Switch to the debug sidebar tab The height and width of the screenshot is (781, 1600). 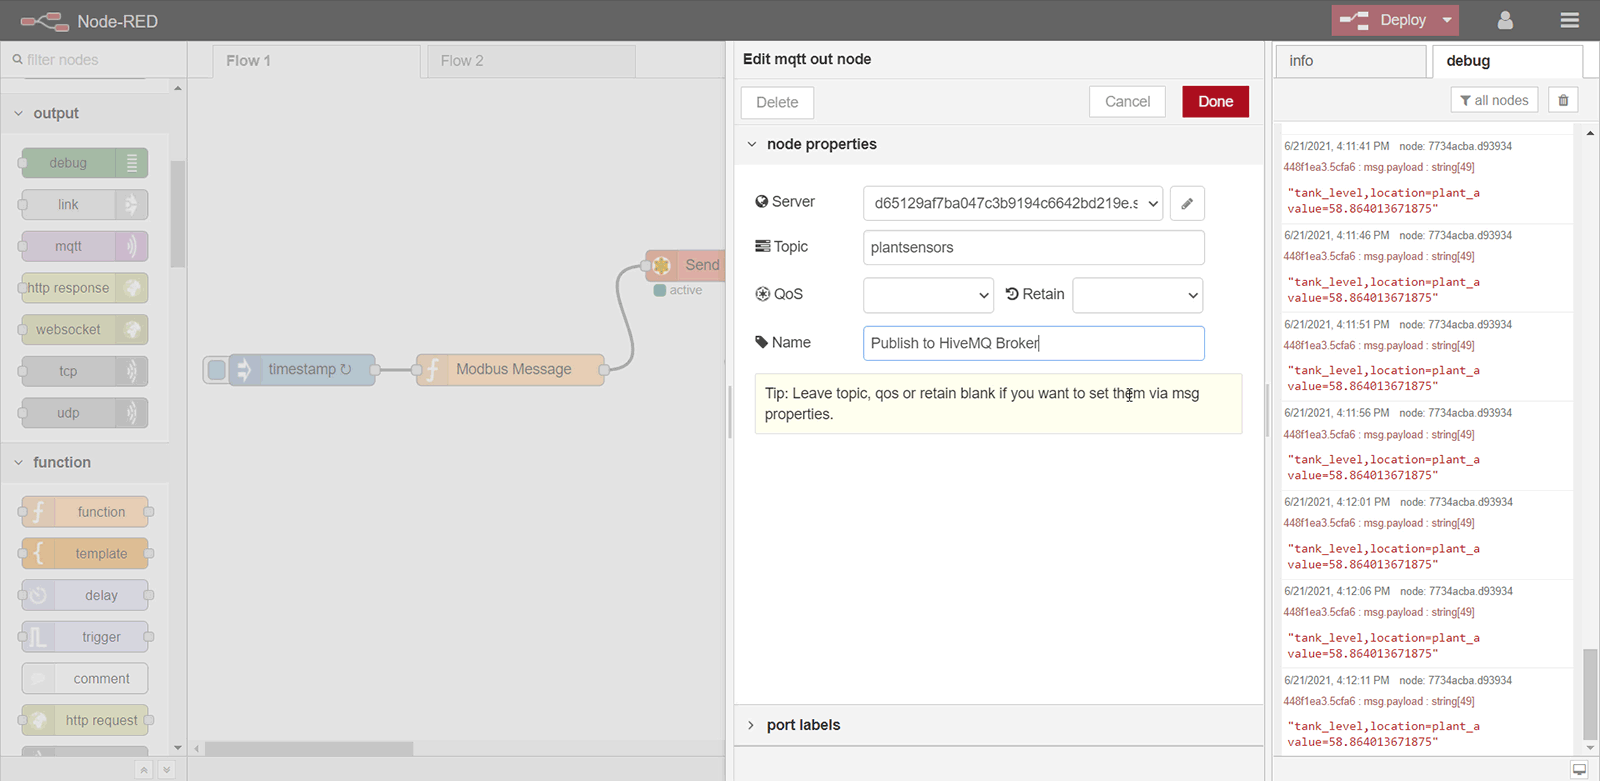[x=1507, y=61]
